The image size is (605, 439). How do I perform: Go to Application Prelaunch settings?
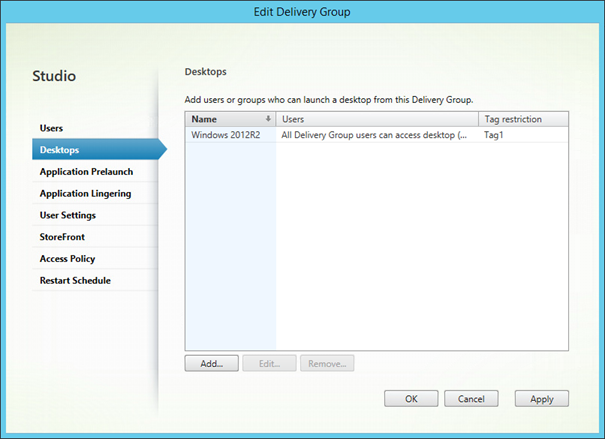pos(95,172)
